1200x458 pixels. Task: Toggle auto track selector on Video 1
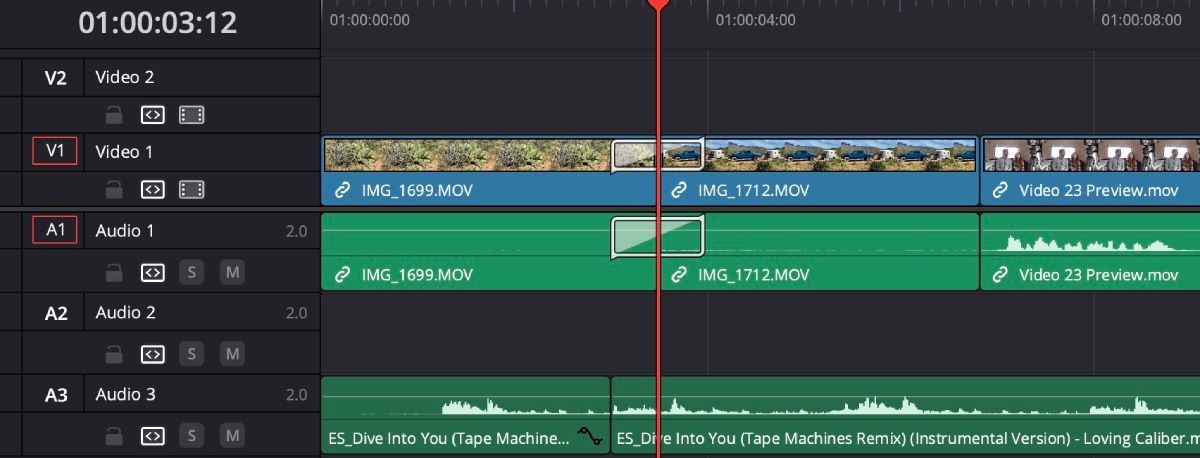[152, 189]
